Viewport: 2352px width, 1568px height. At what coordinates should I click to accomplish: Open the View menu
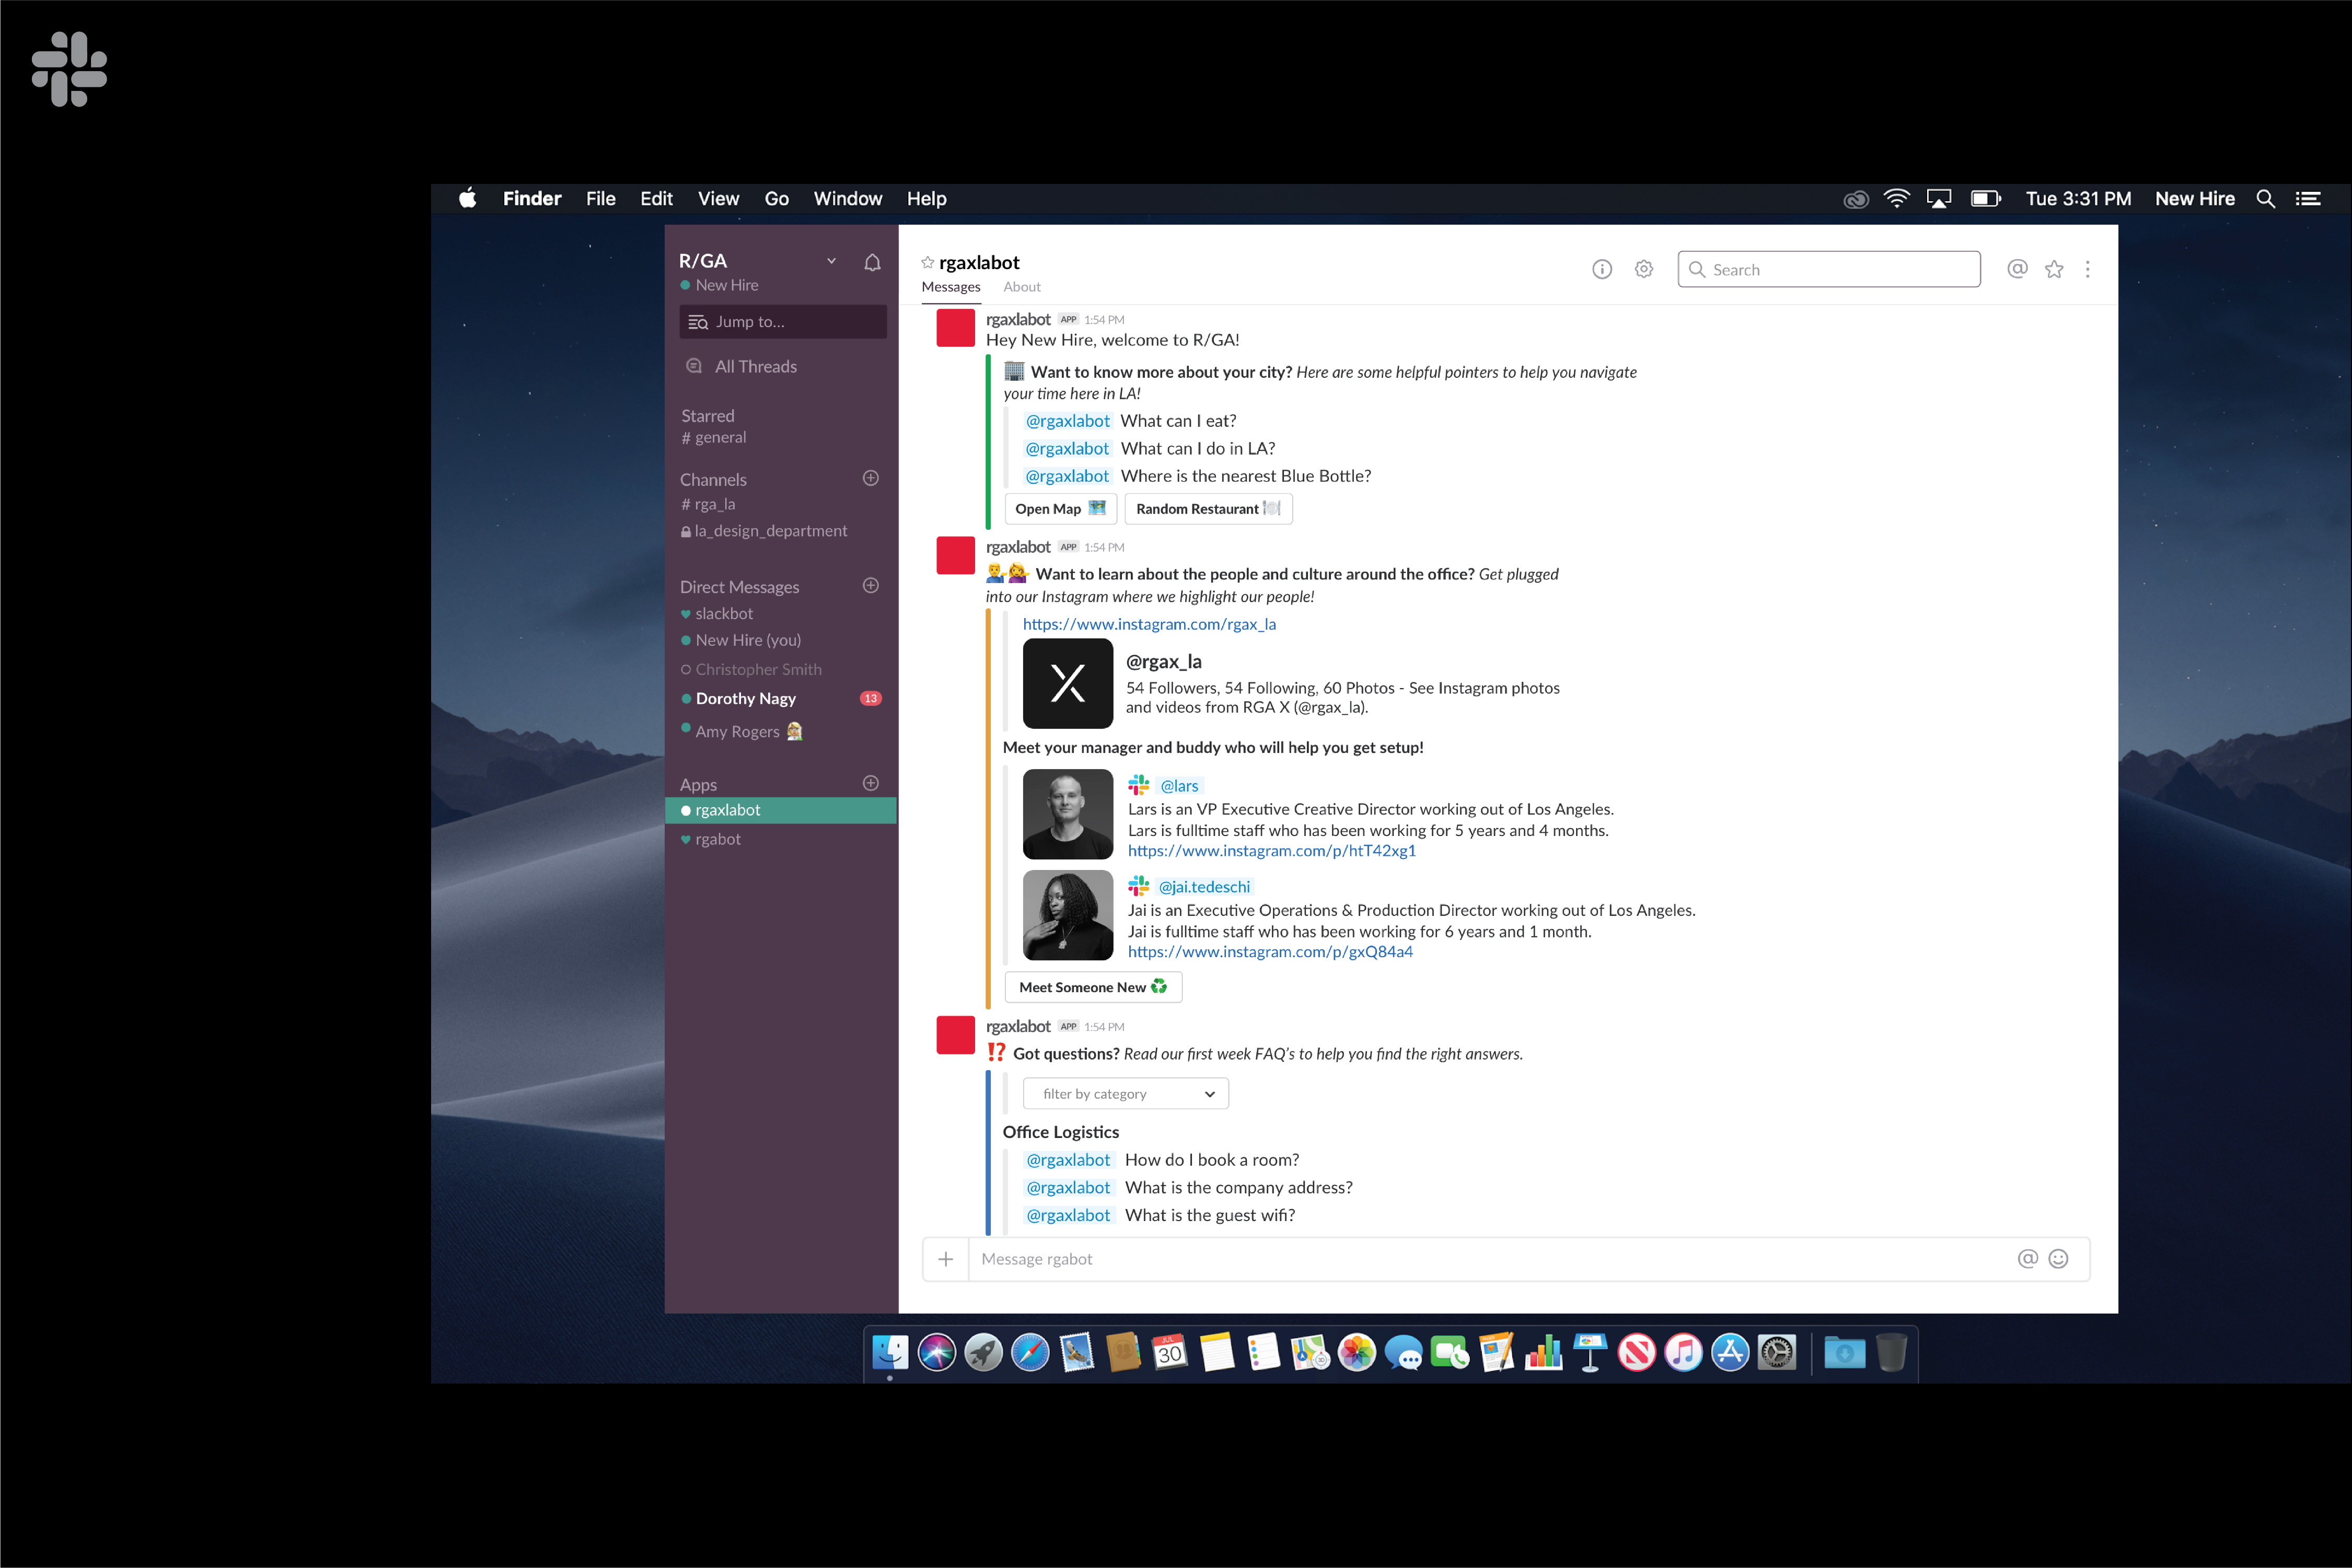718,199
